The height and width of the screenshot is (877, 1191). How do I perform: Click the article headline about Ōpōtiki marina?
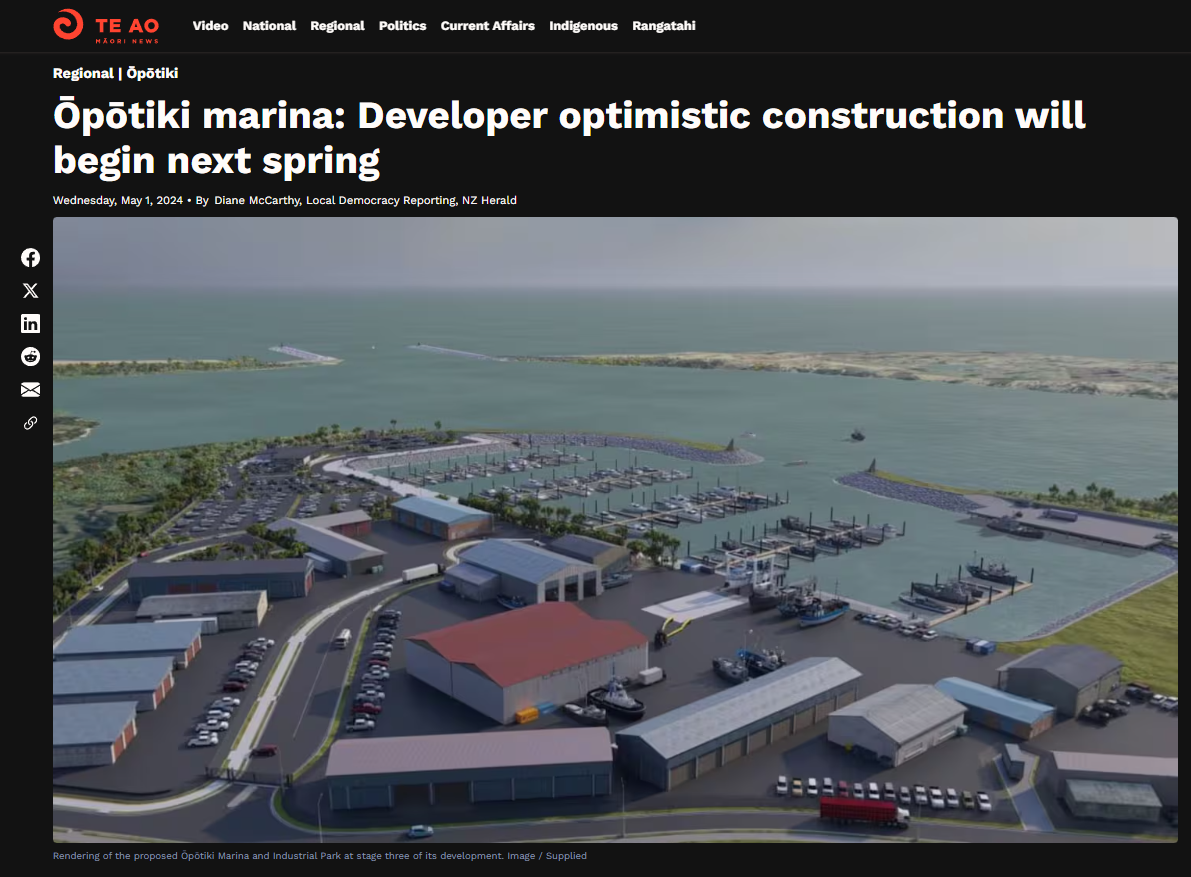coord(568,137)
